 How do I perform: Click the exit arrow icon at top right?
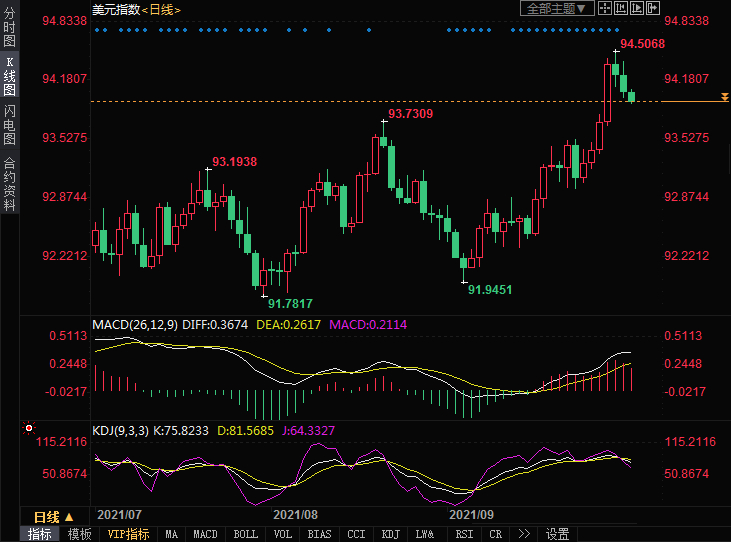tap(653, 8)
